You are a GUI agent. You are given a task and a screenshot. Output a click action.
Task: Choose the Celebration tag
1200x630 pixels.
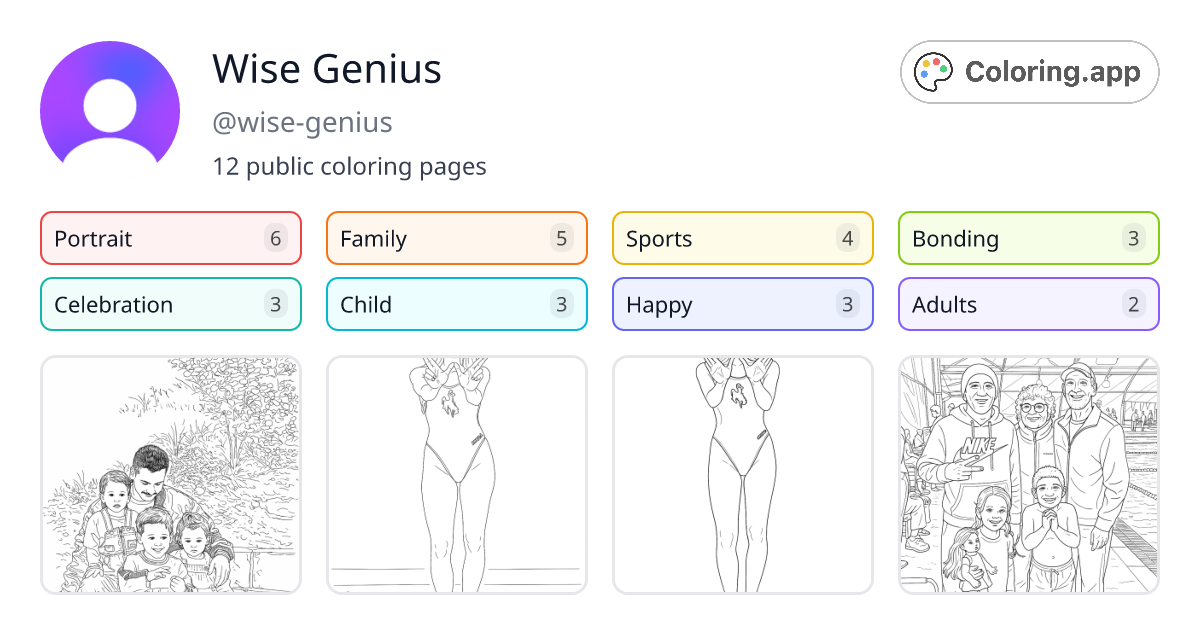[x=170, y=304]
